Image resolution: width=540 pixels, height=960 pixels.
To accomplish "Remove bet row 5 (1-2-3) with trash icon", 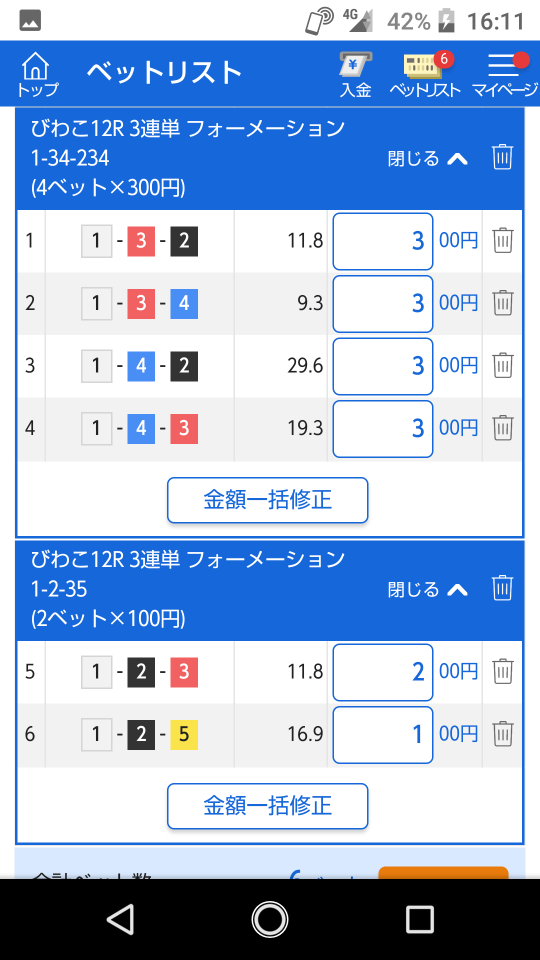I will [x=503, y=672].
